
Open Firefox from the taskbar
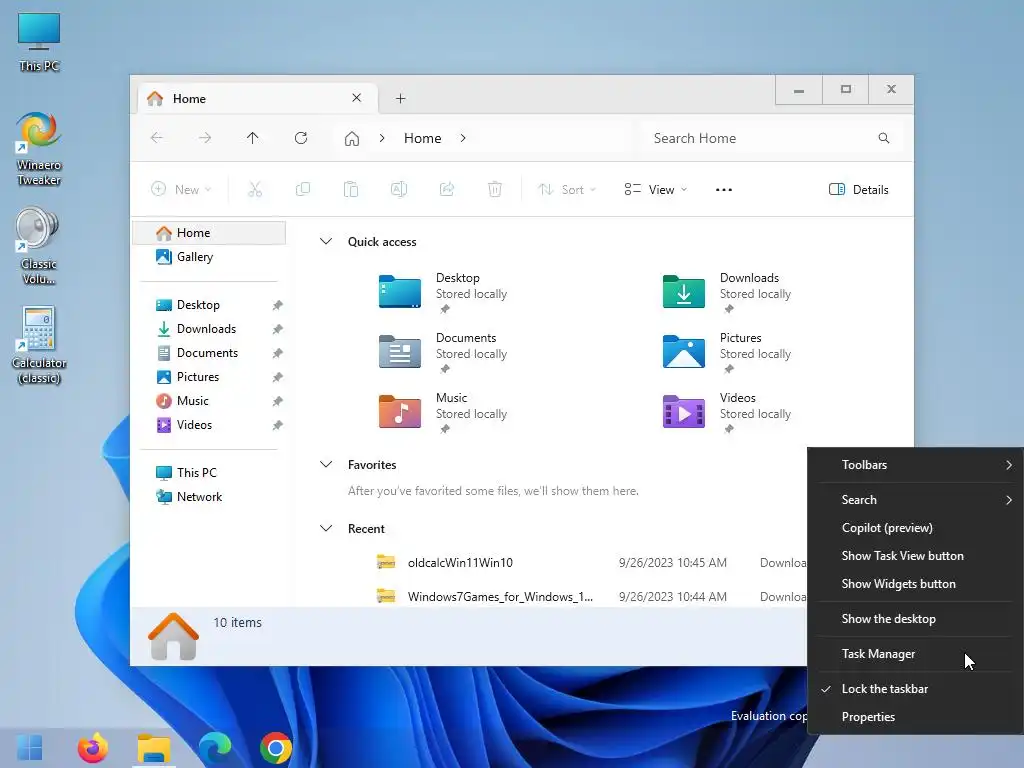93,748
